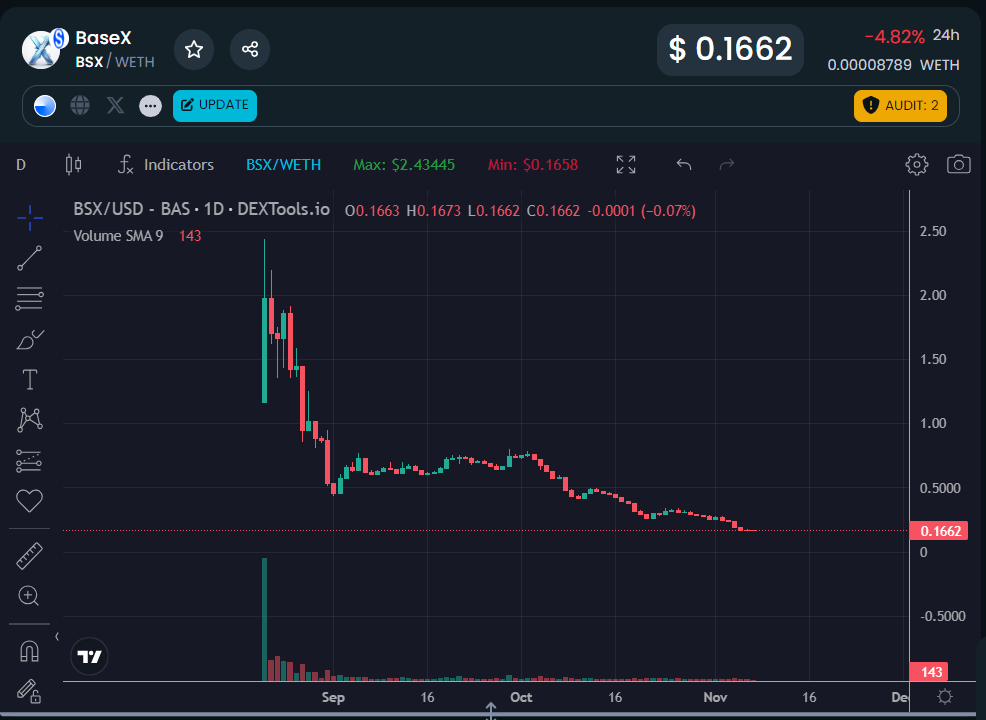
Task: Add BaseX to favorites with star icon
Action: [194, 49]
